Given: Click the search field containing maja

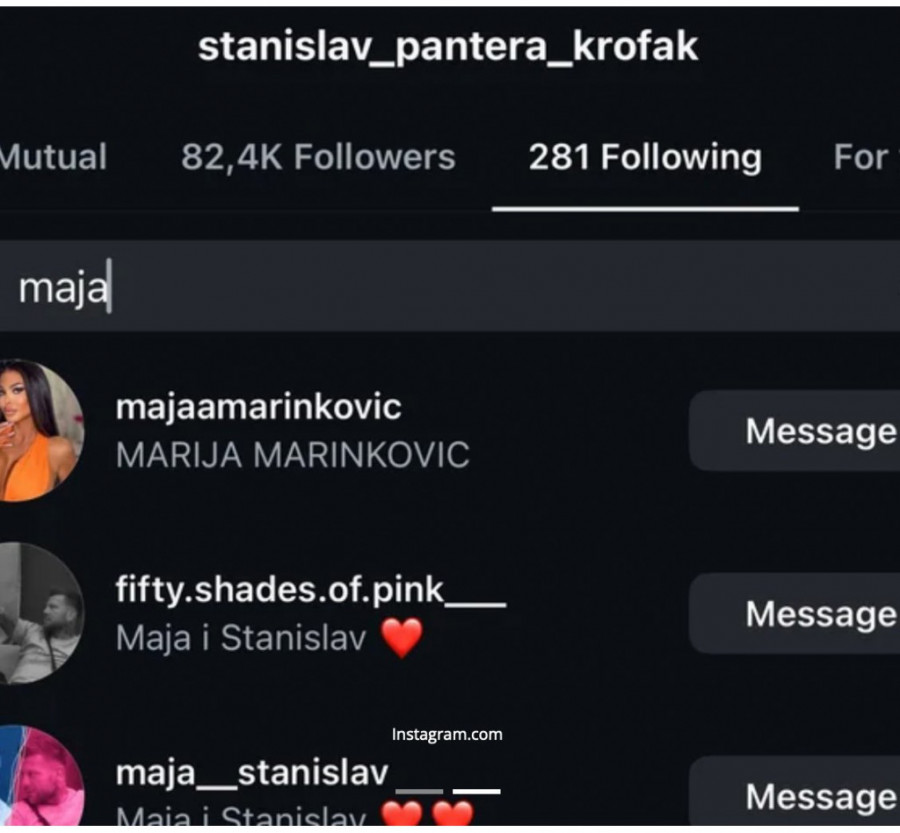Looking at the screenshot, I should tap(450, 286).
